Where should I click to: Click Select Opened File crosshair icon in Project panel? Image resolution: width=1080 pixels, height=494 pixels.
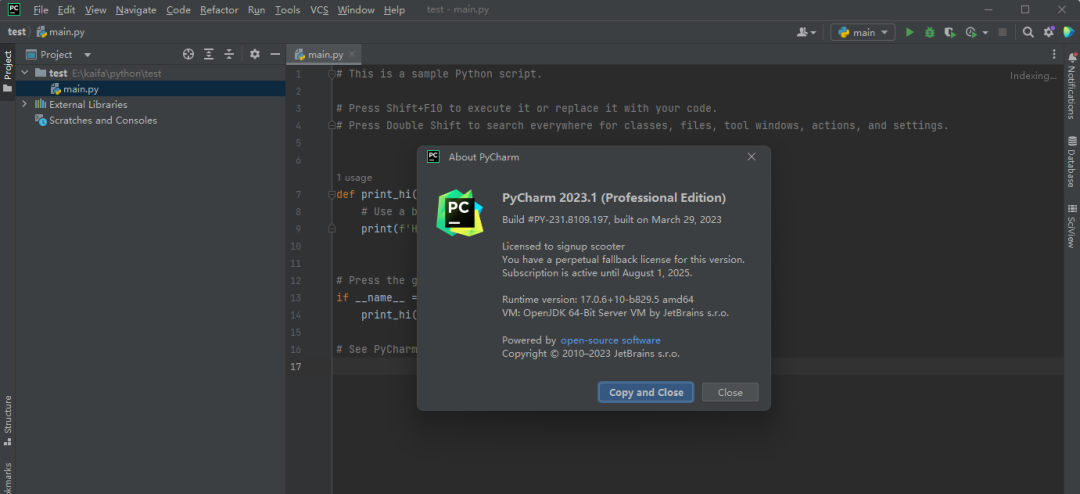click(188, 54)
